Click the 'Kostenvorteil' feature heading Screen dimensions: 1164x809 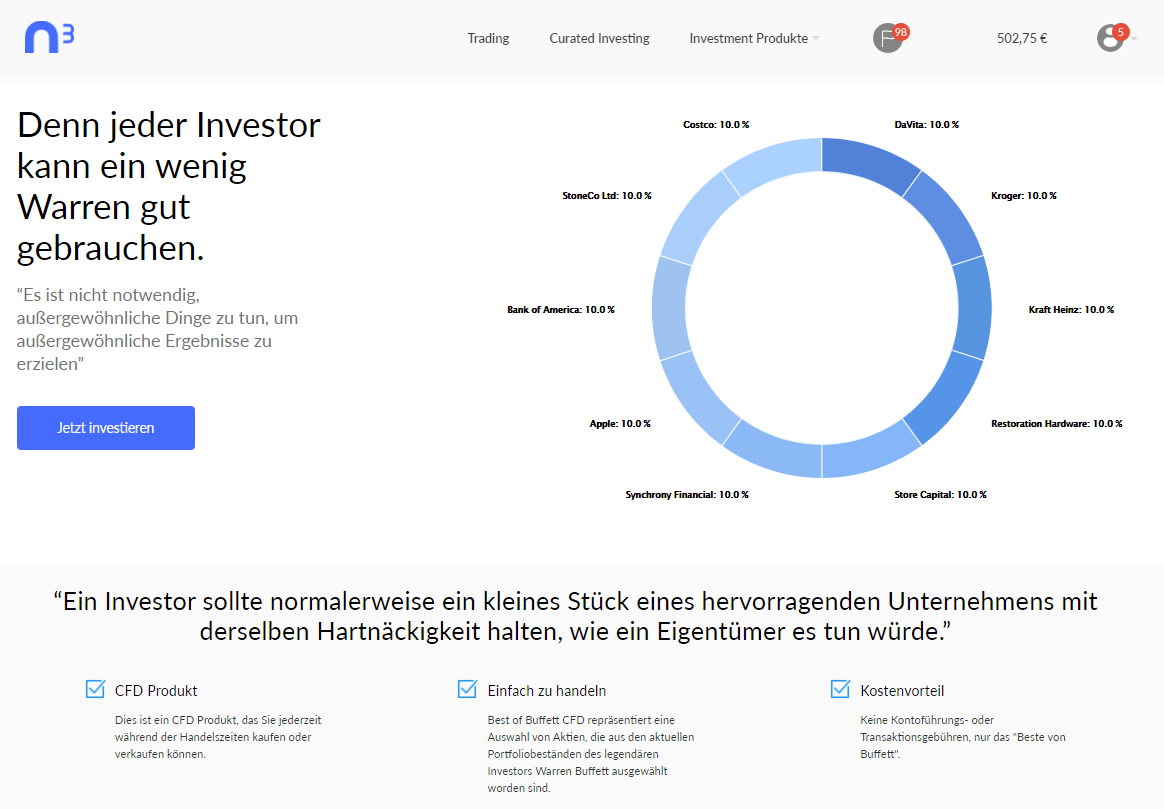(x=902, y=690)
